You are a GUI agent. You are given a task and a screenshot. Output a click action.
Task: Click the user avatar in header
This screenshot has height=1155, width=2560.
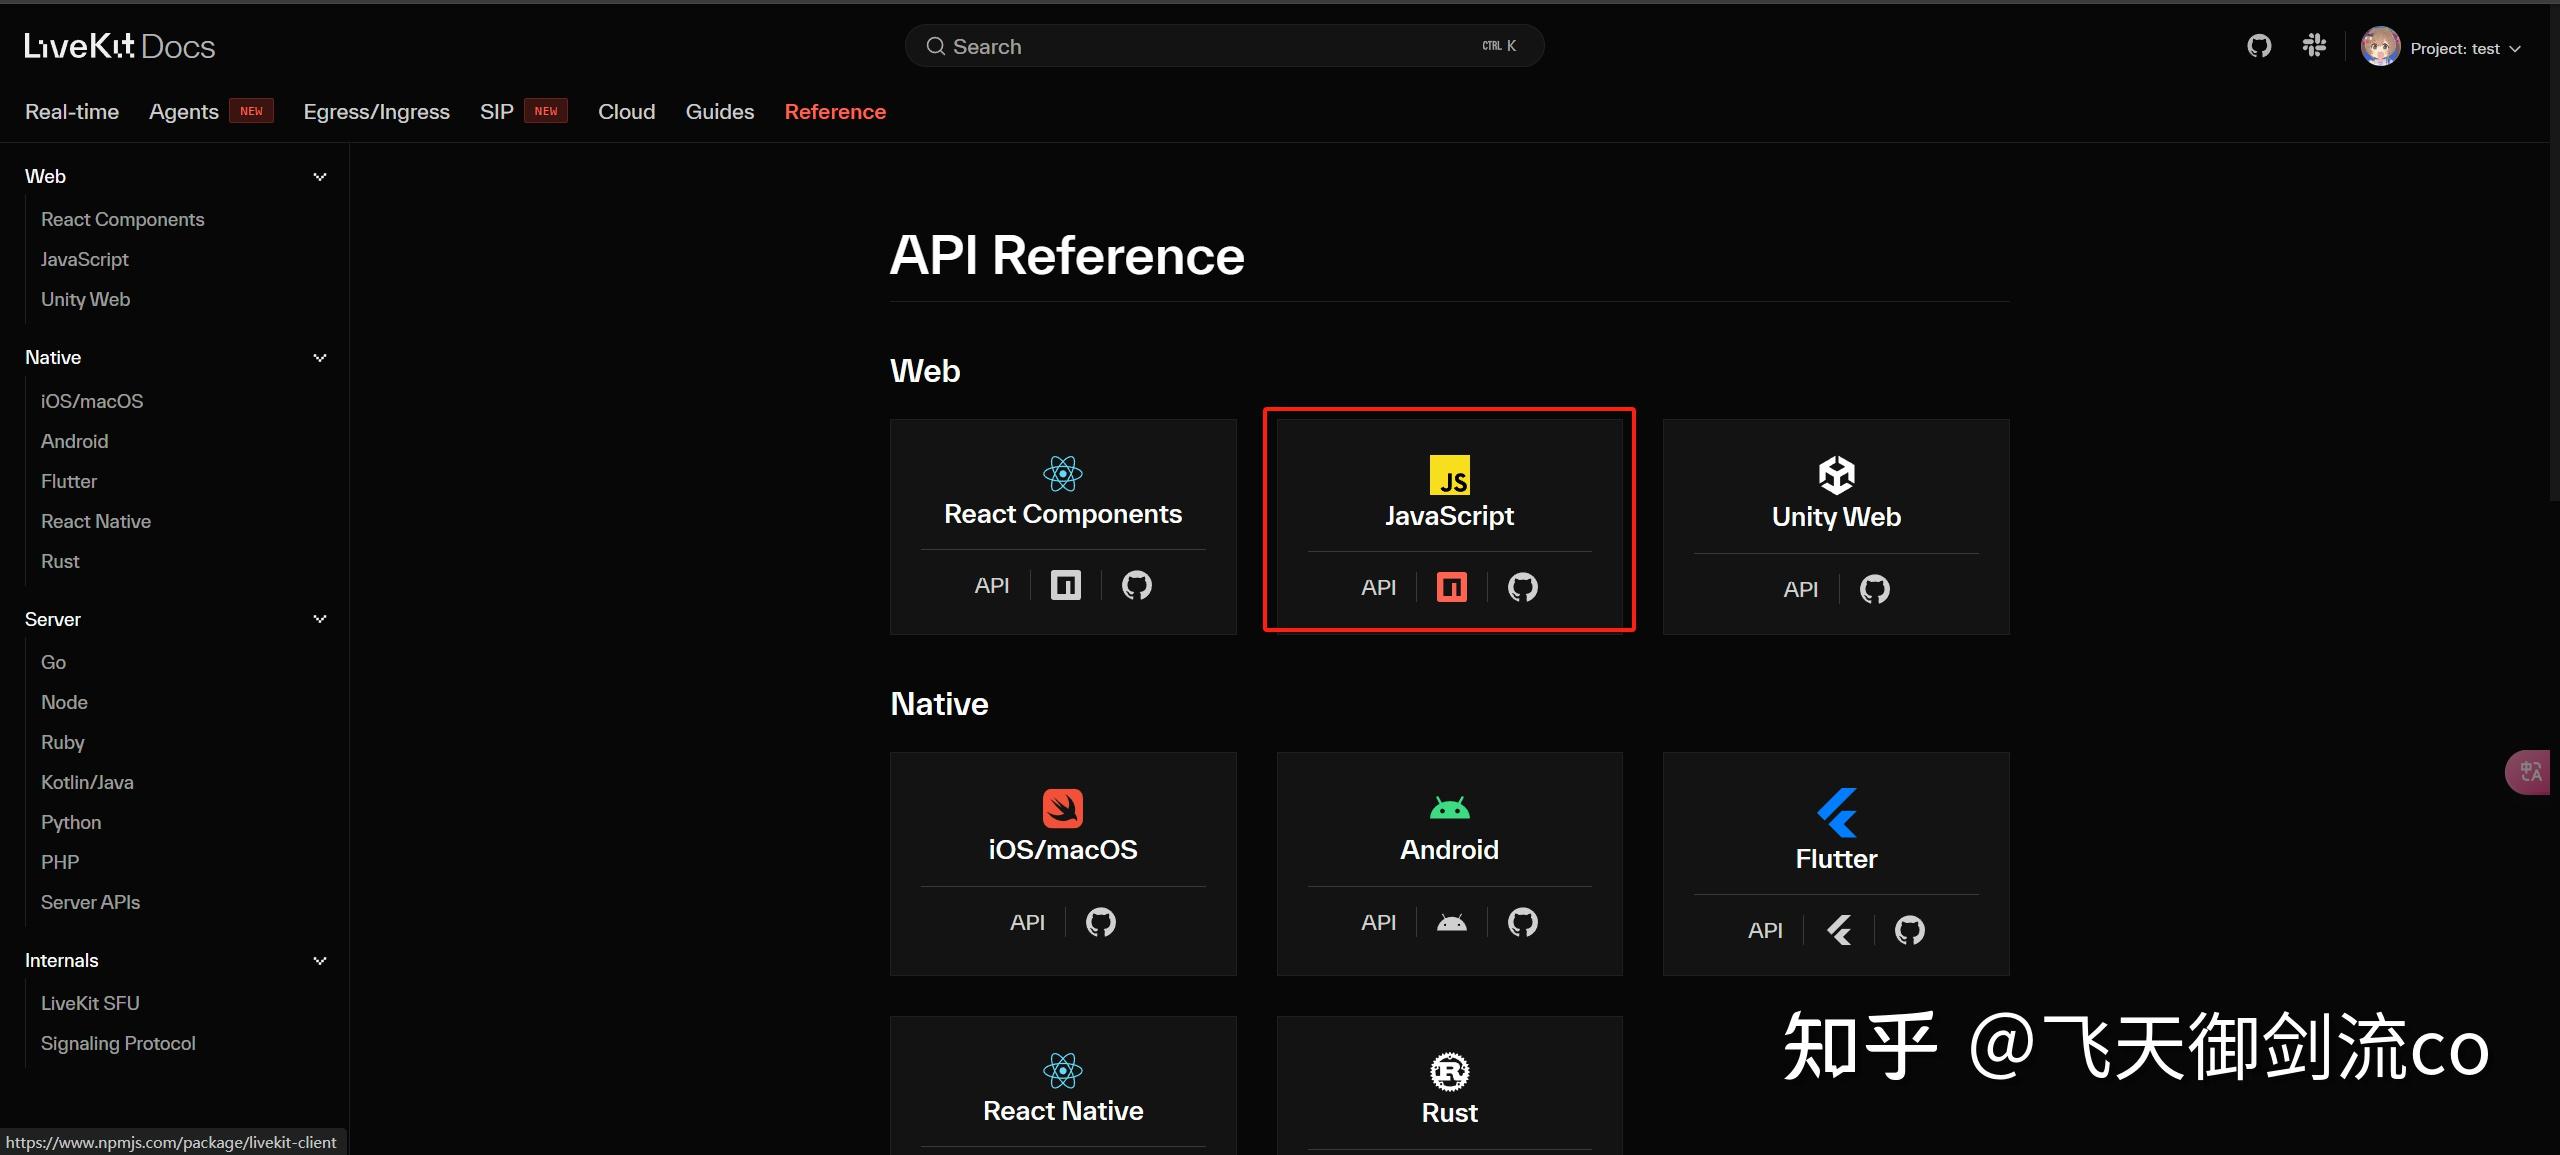[2380, 47]
